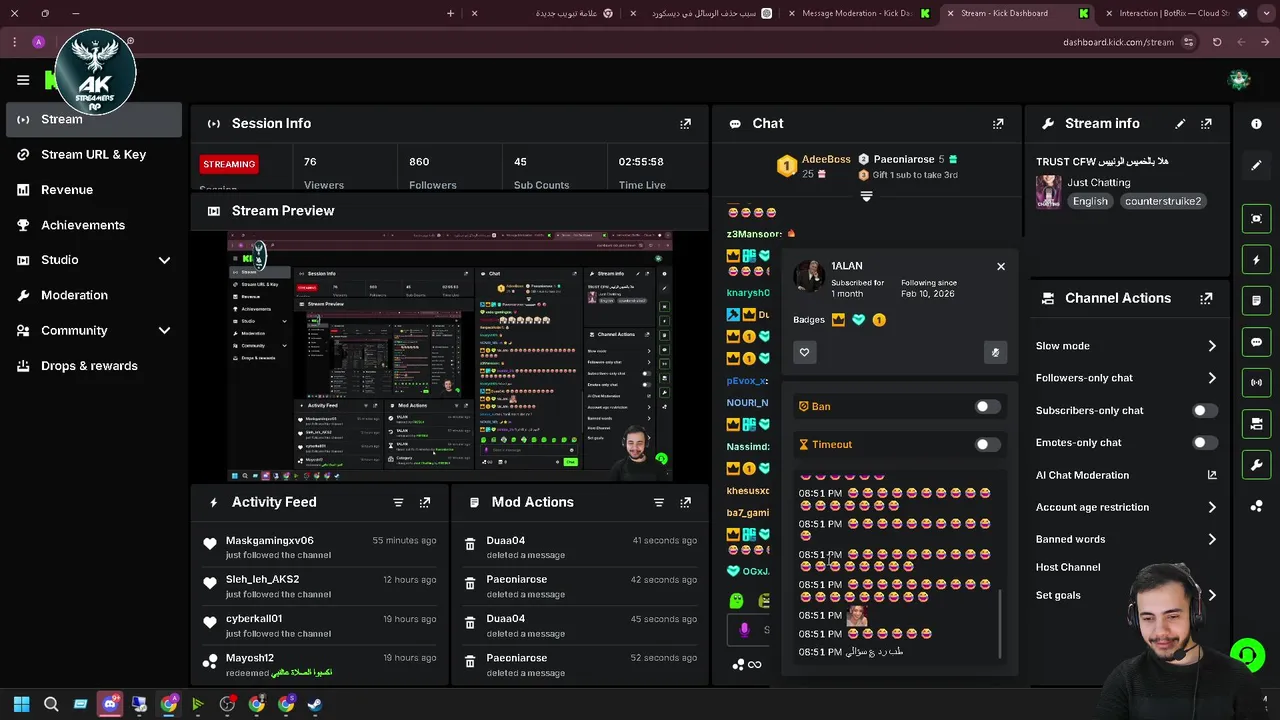Toggle the lightning activity feed widget icon
Viewport: 1280px width, 720px height.
pos(1256,260)
